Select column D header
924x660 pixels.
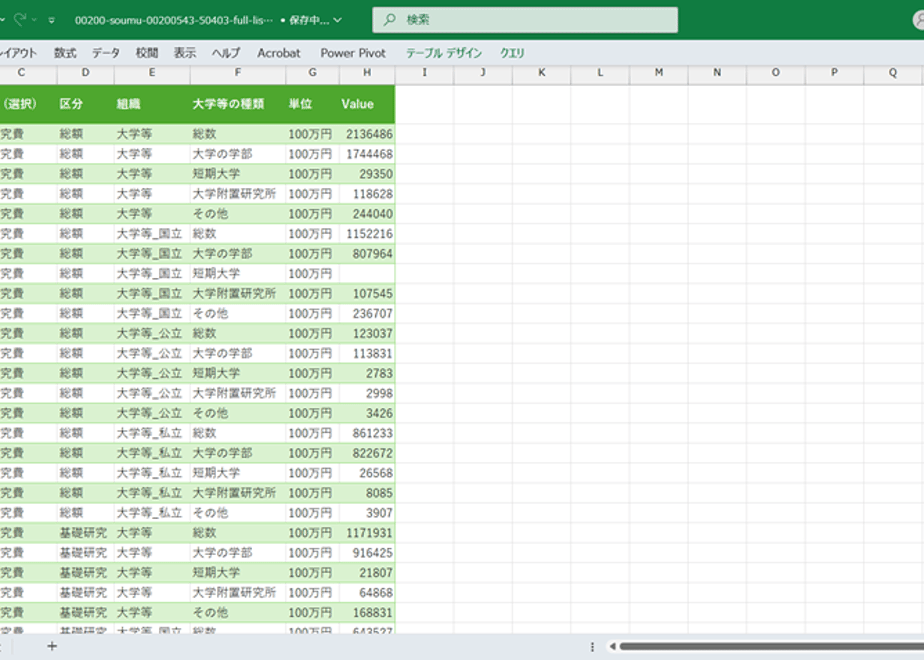click(x=85, y=72)
